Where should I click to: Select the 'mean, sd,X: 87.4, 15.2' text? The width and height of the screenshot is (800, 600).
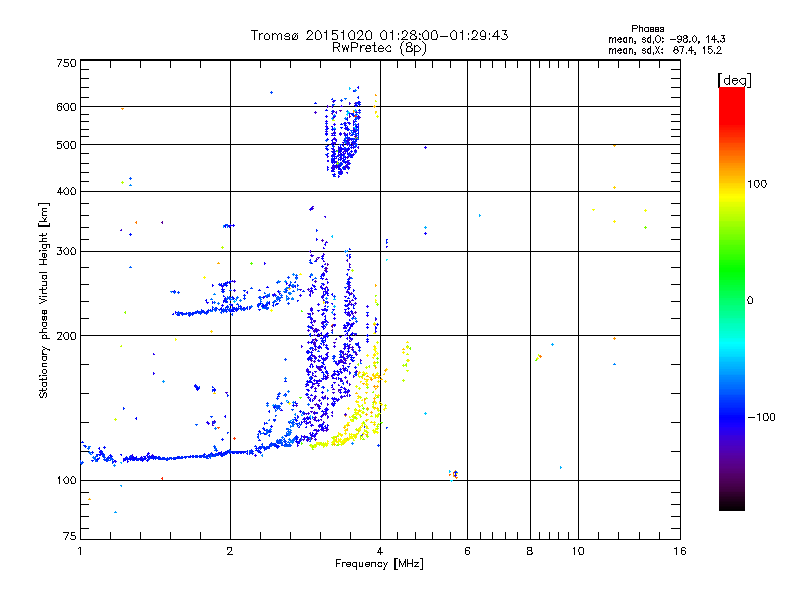coord(665,50)
